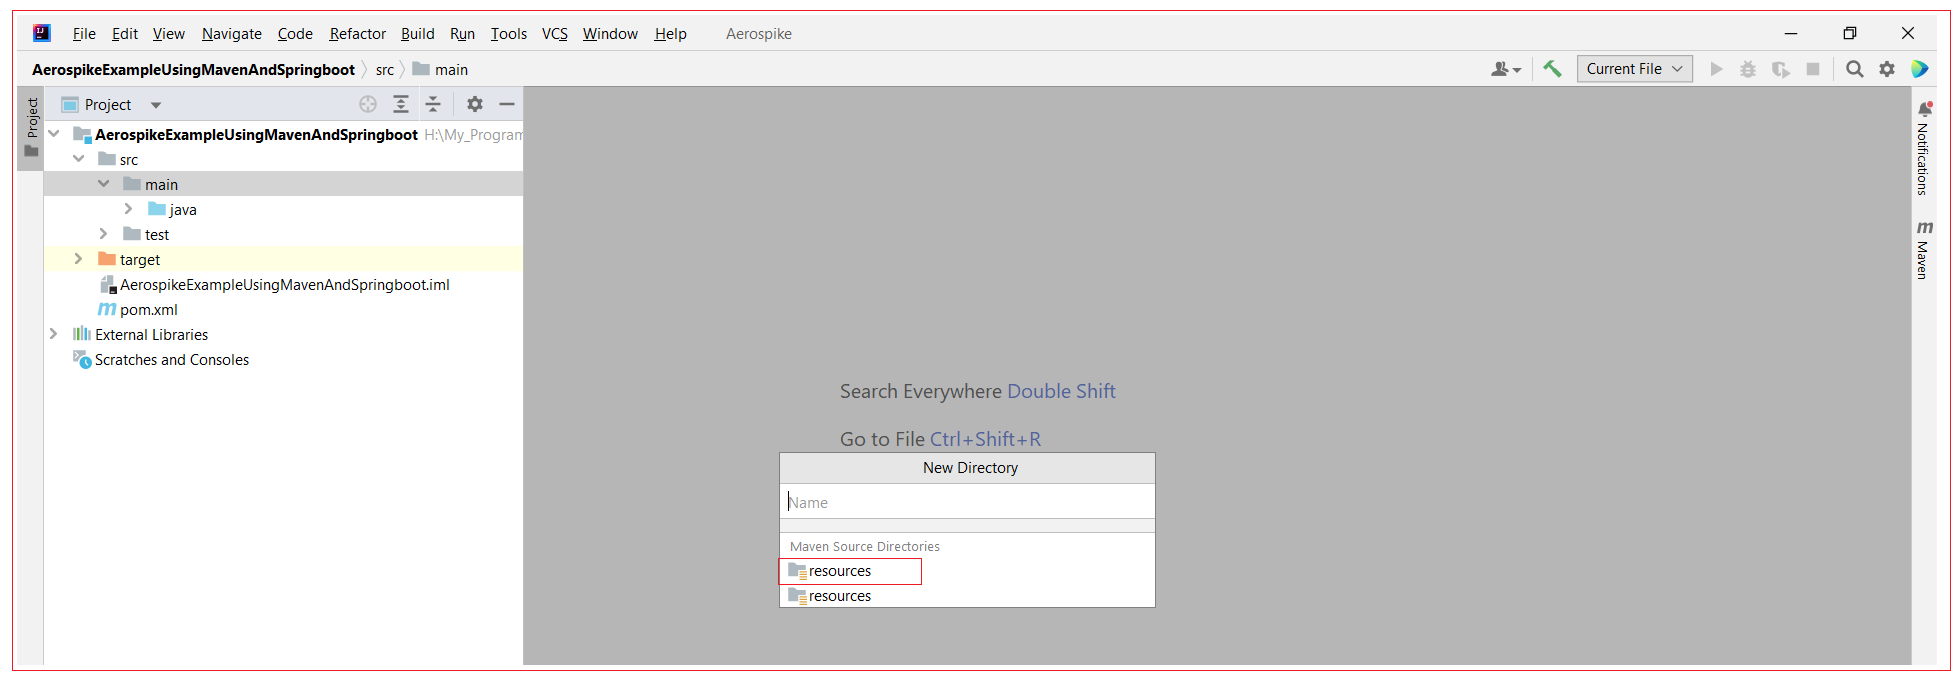Open the Help menu
Image resolution: width=1959 pixels, height=677 pixels.
pyautogui.click(x=671, y=34)
